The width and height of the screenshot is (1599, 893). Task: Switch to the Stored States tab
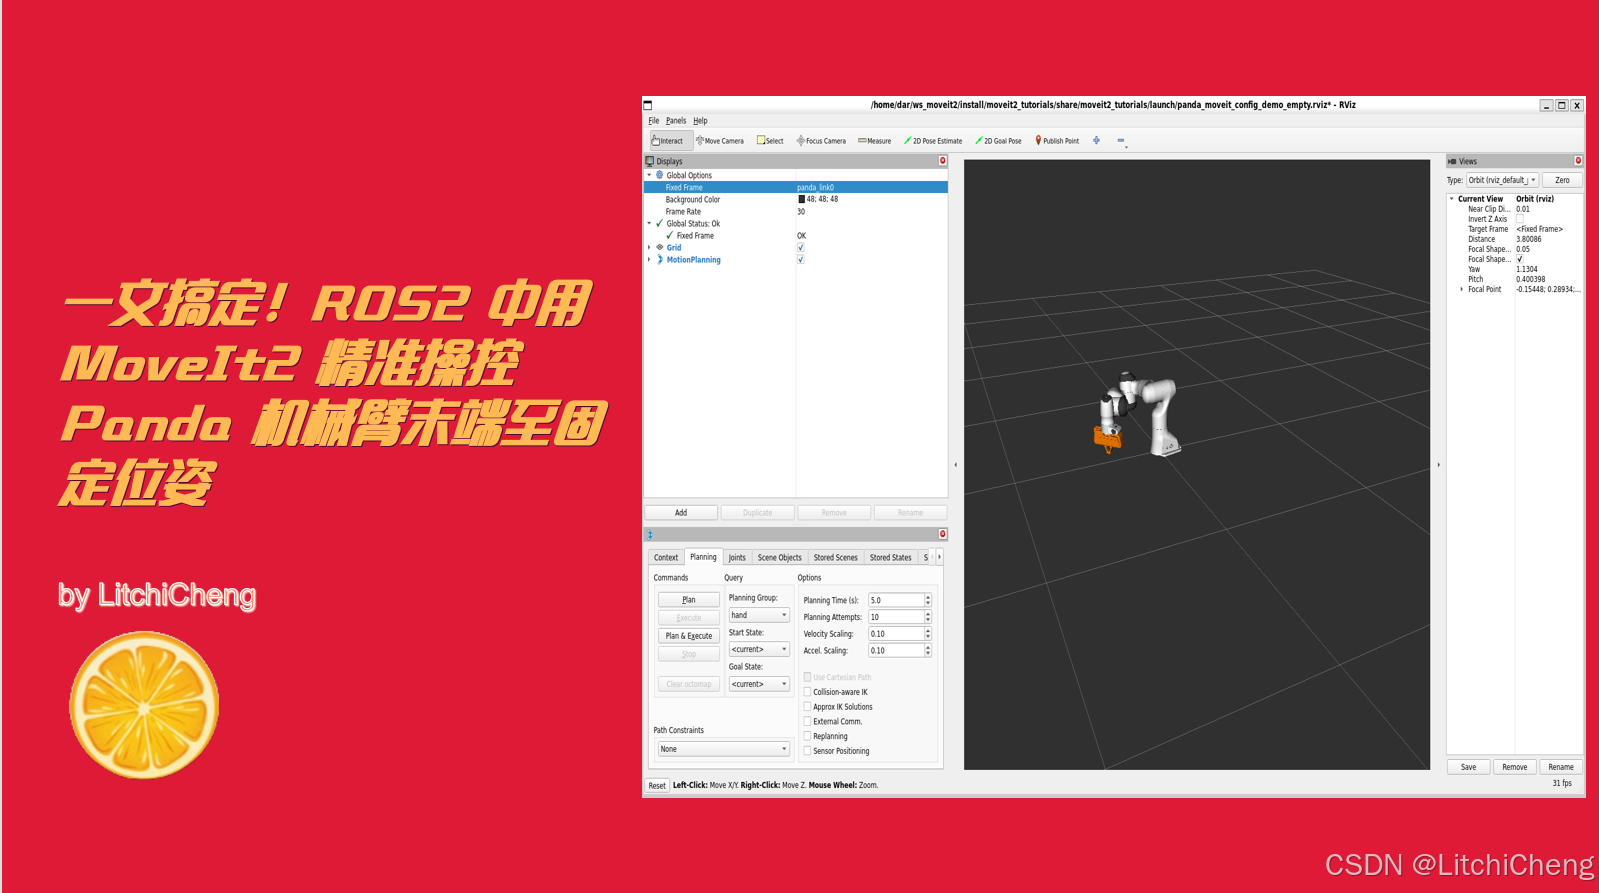(890, 558)
